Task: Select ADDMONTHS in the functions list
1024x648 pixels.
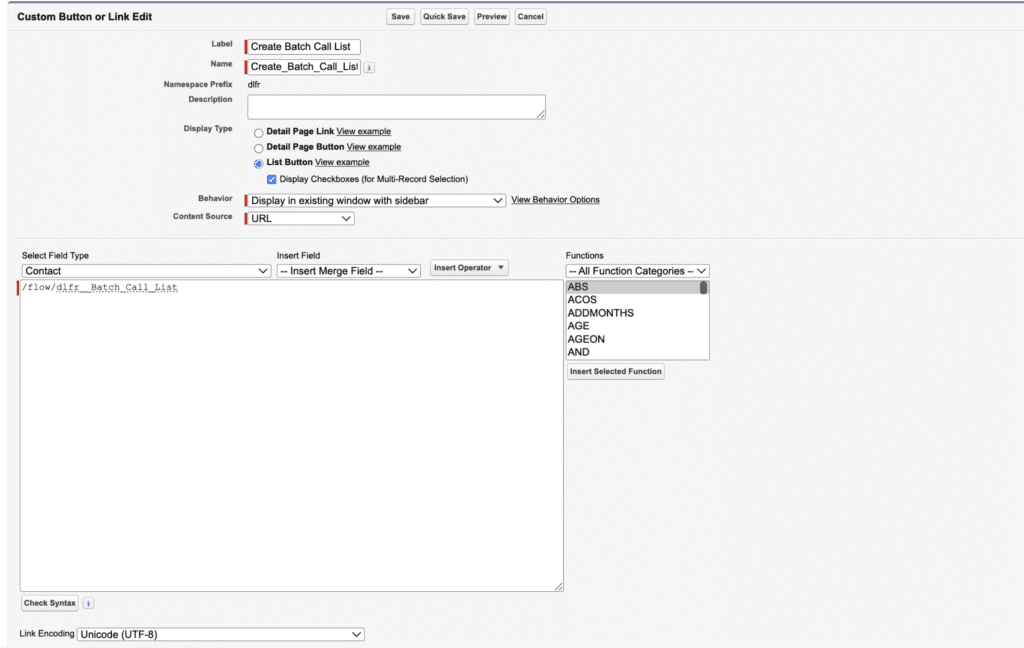Action: [600, 313]
